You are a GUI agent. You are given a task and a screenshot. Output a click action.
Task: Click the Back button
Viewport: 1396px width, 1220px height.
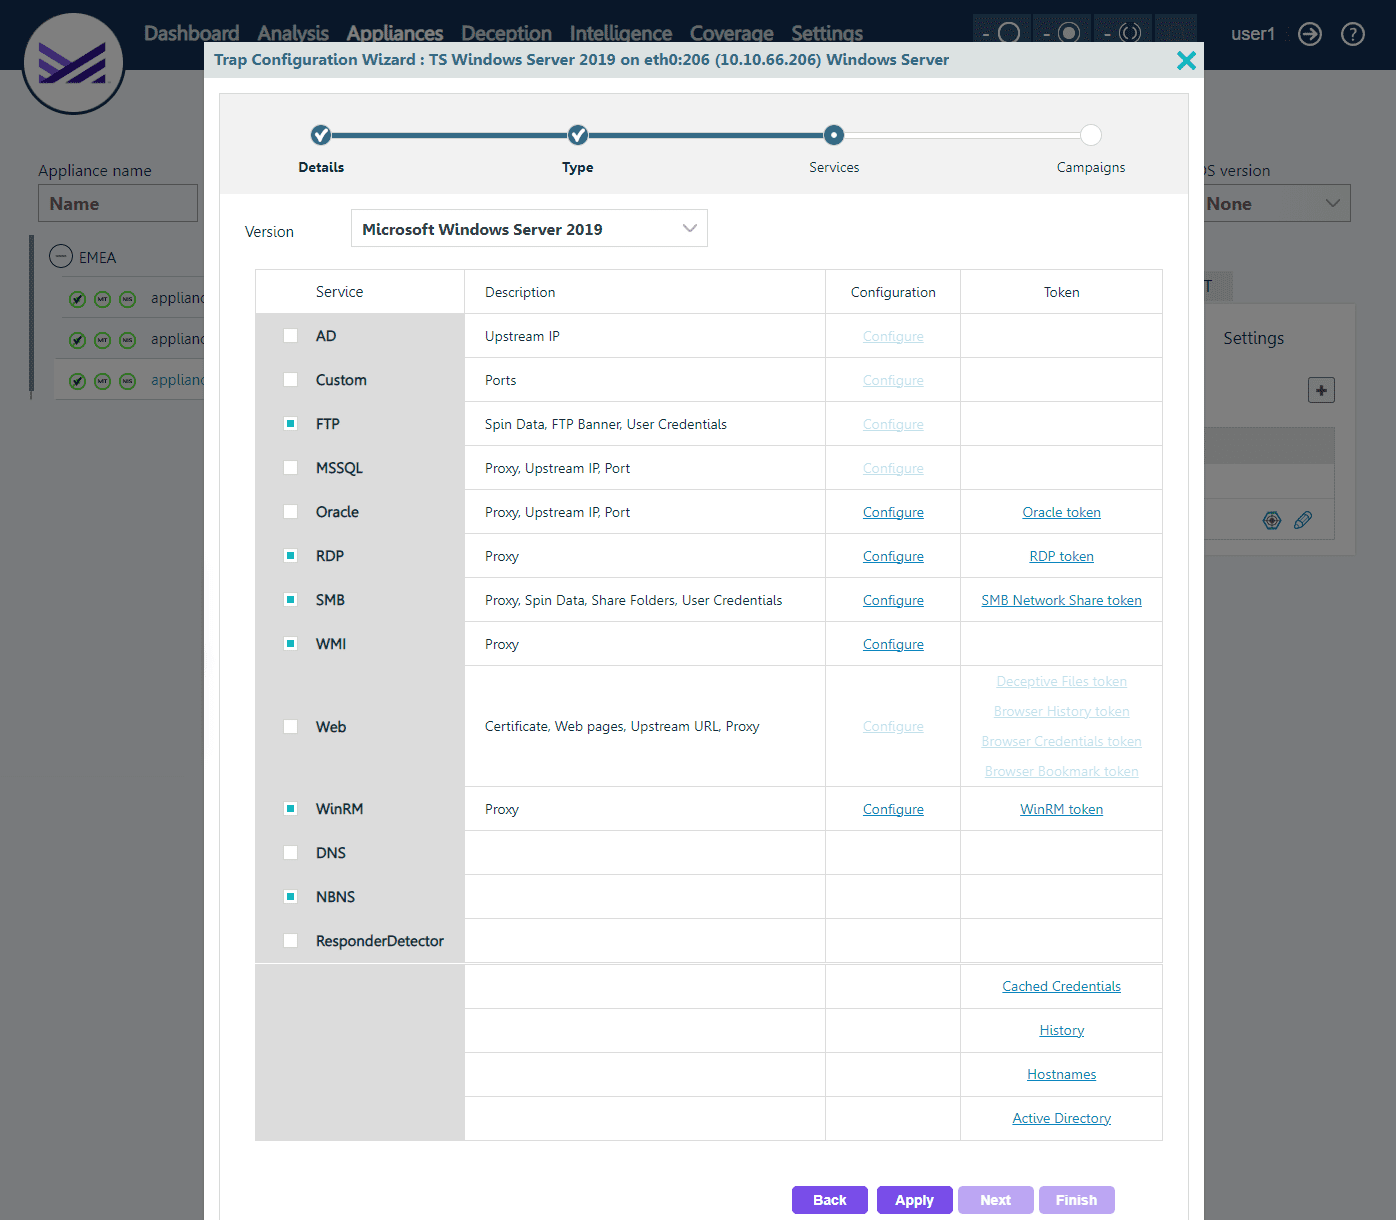(x=830, y=1200)
